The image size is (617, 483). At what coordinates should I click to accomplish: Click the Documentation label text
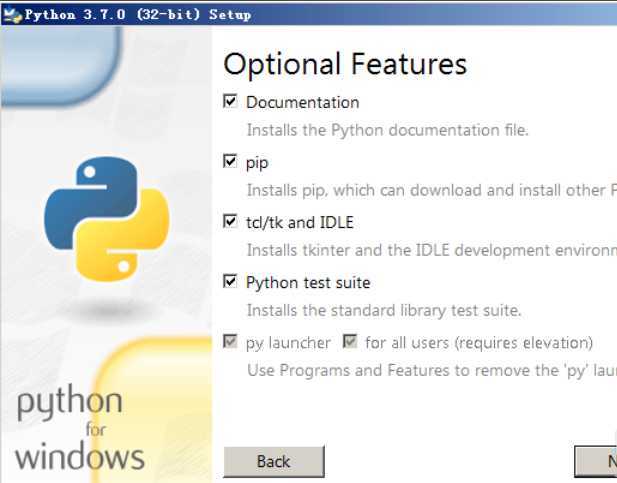(x=303, y=102)
